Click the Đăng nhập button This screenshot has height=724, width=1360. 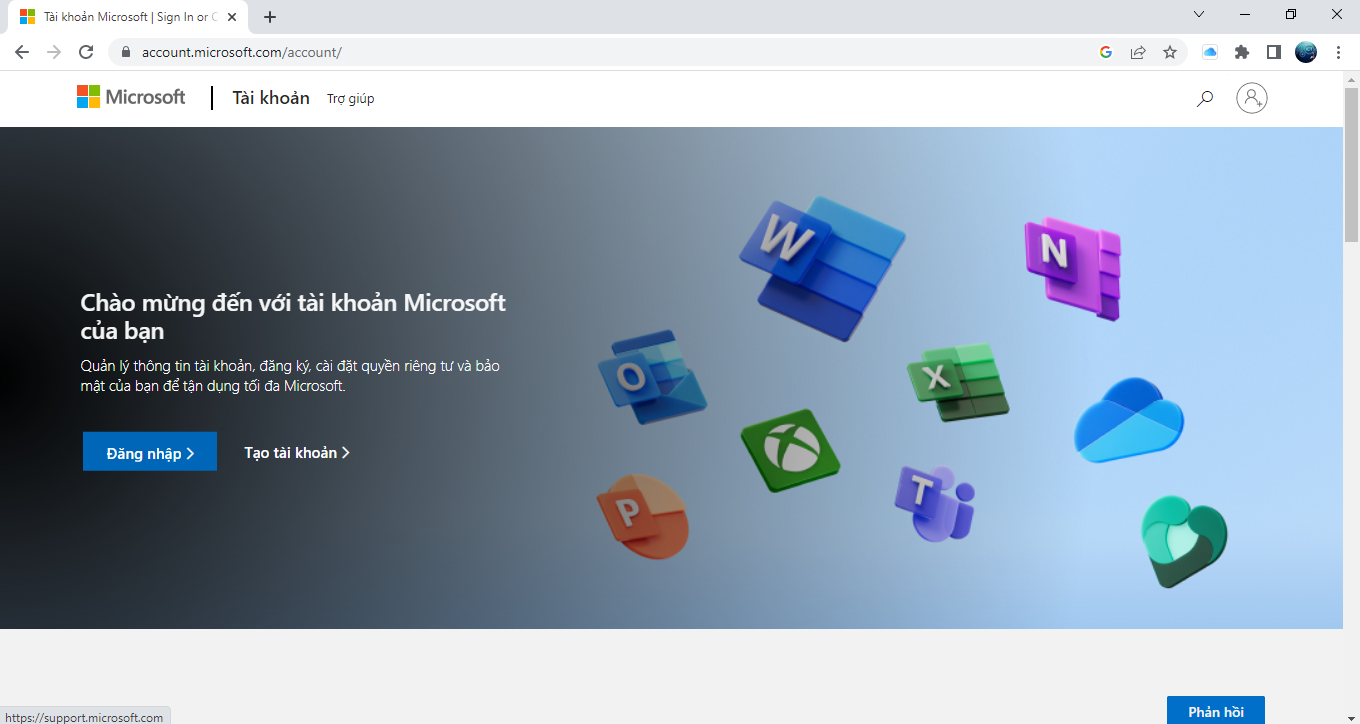pos(149,453)
